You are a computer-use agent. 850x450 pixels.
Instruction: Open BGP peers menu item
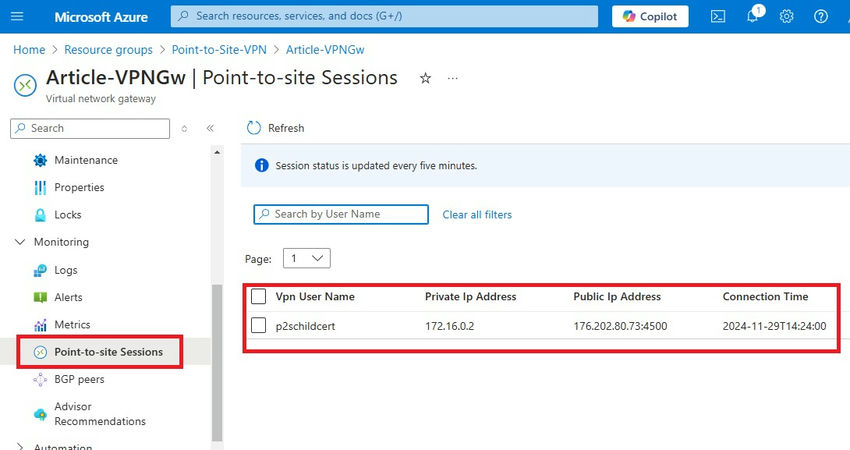[x=79, y=379]
